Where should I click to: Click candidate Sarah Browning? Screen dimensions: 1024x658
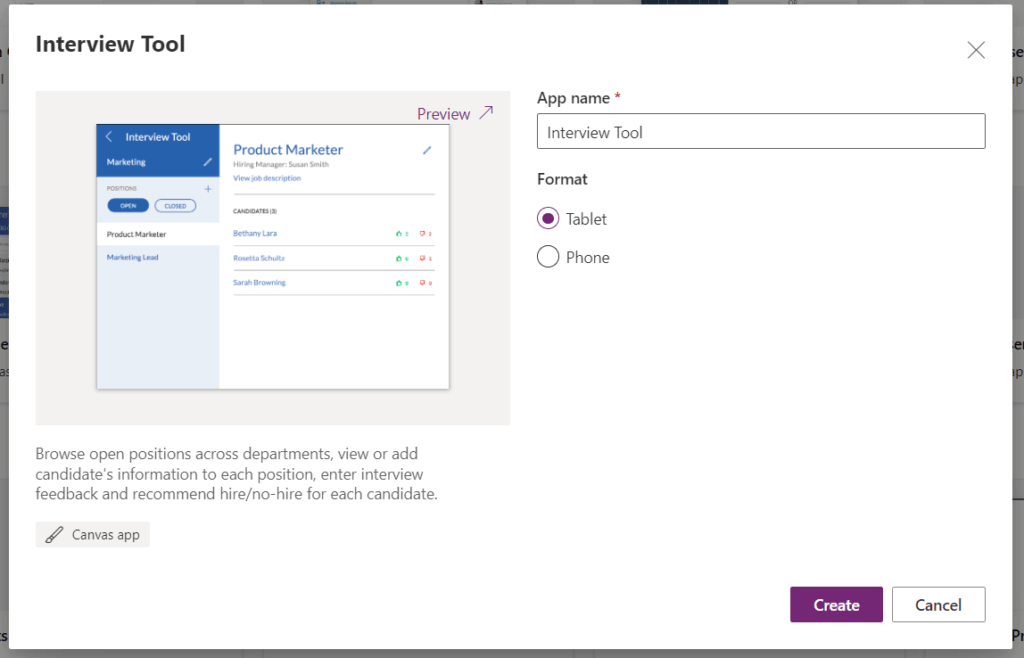[x=259, y=283]
